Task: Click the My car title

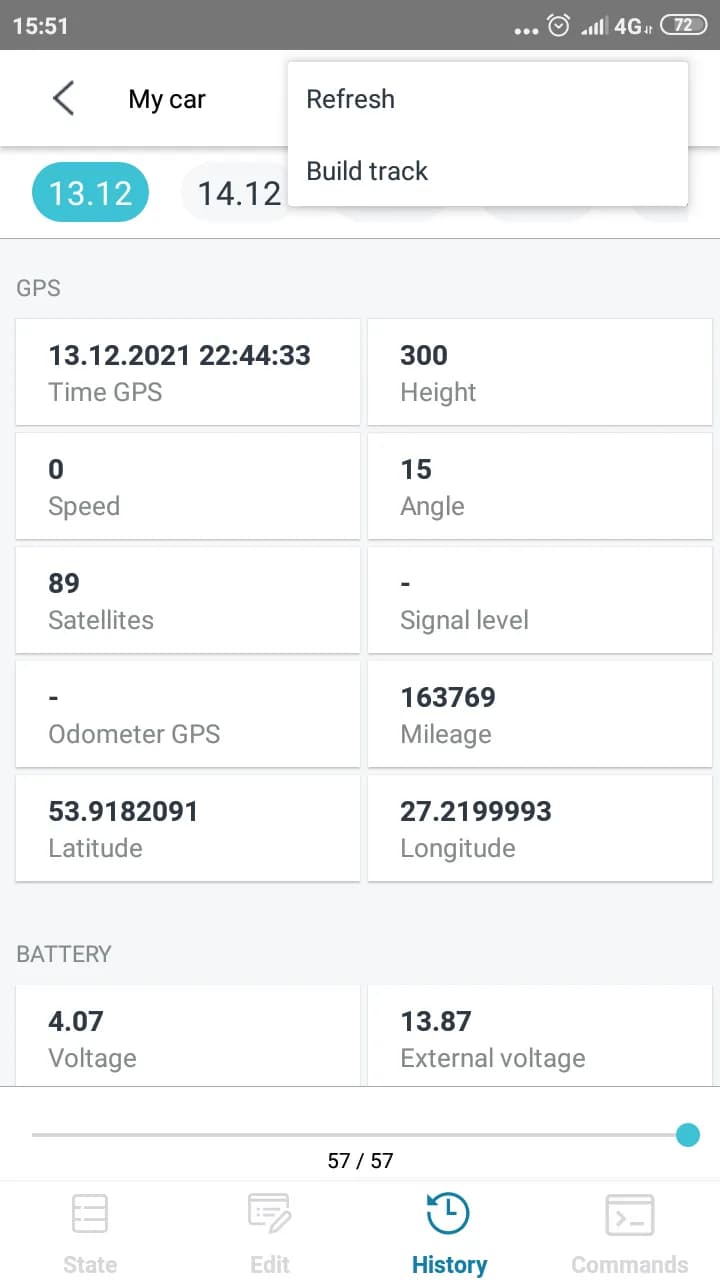Action: (x=167, y=99)
